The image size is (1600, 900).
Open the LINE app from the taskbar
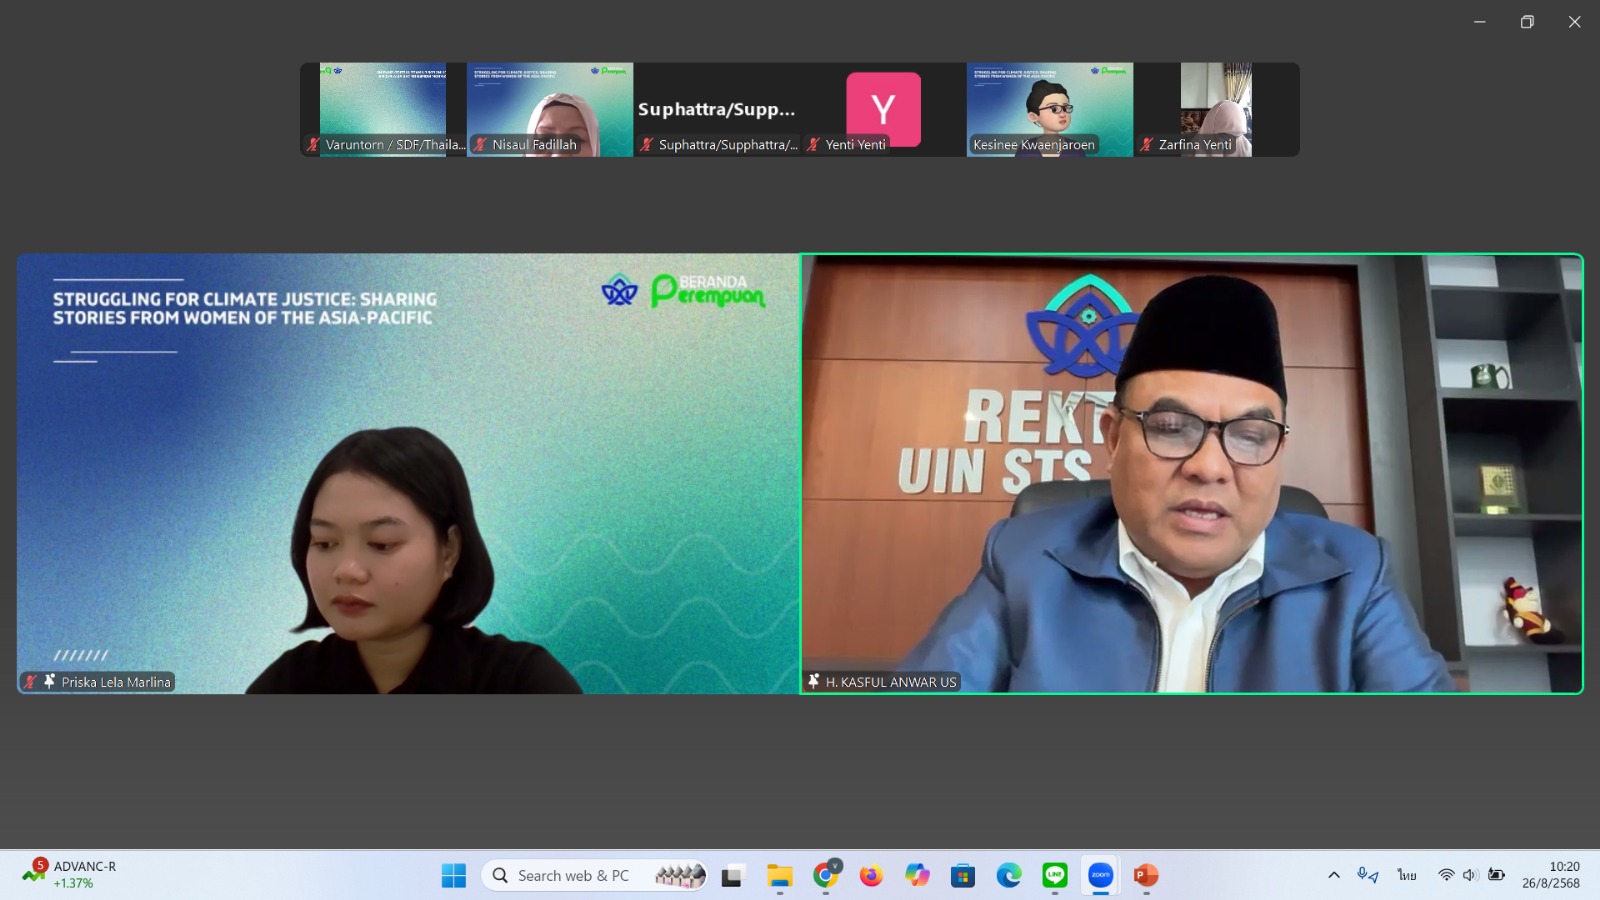(x=1055, y=876)
